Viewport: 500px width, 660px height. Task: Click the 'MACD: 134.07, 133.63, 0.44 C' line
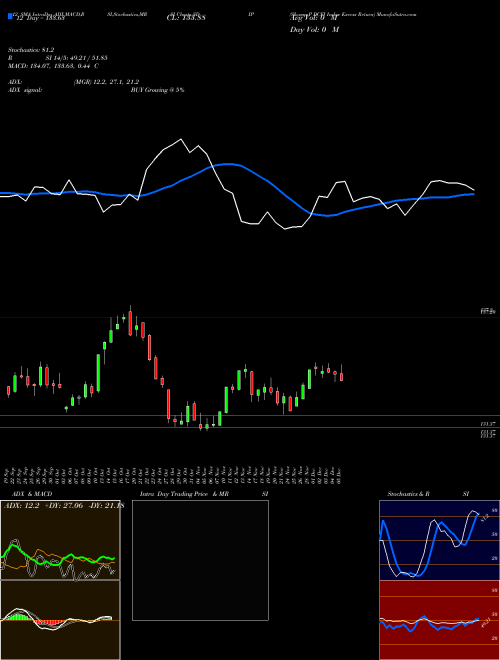tap(53, 66)
